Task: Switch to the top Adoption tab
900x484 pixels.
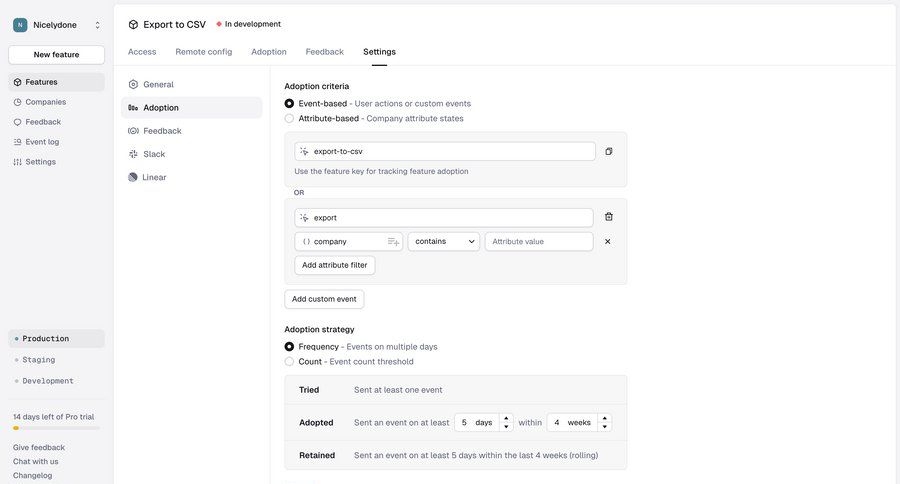Action: point(269,52)
